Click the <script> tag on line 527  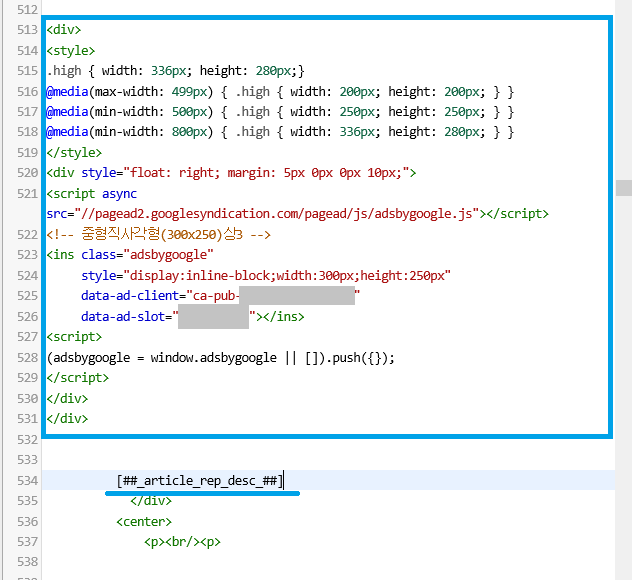[x=74, y=337]
